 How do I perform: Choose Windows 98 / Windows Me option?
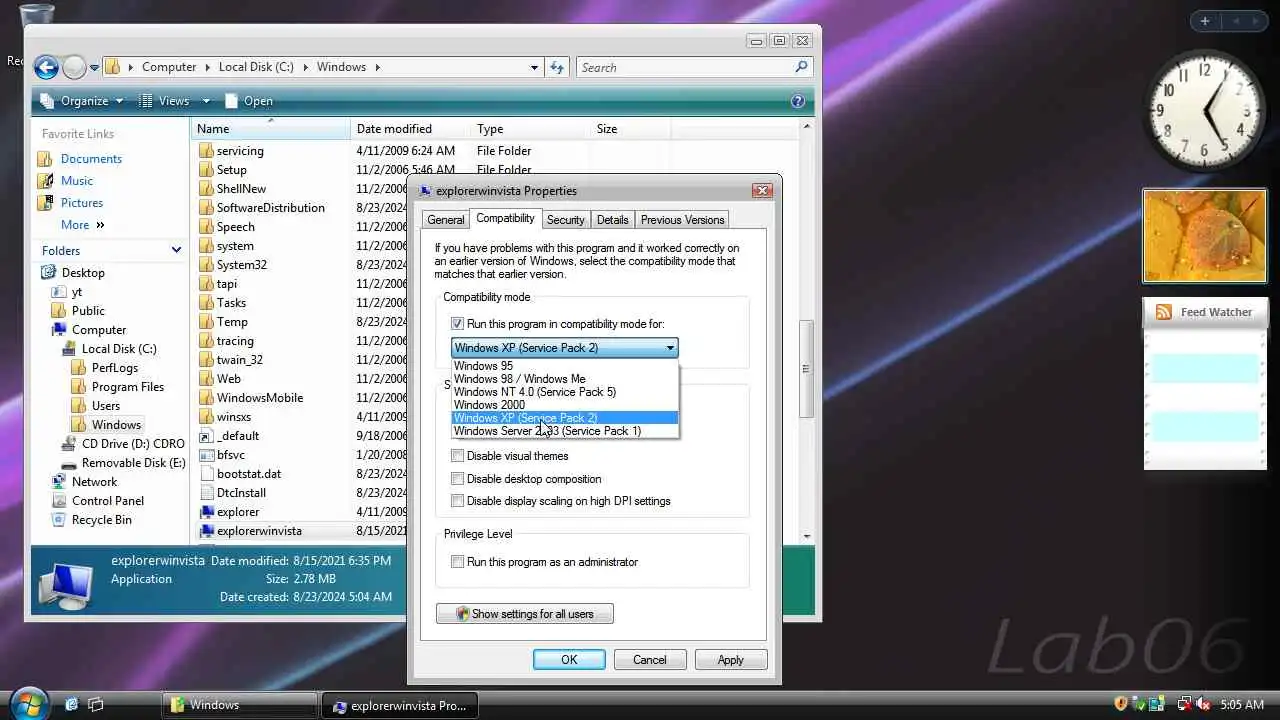coord(565,379)
